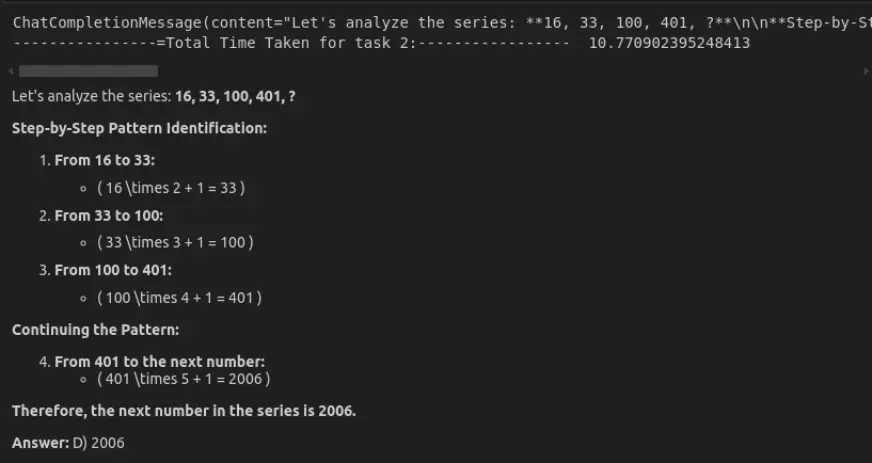
Task: Click the "Step-by-Step Pattern Identification" heading
Action: (x=139, y=129)
